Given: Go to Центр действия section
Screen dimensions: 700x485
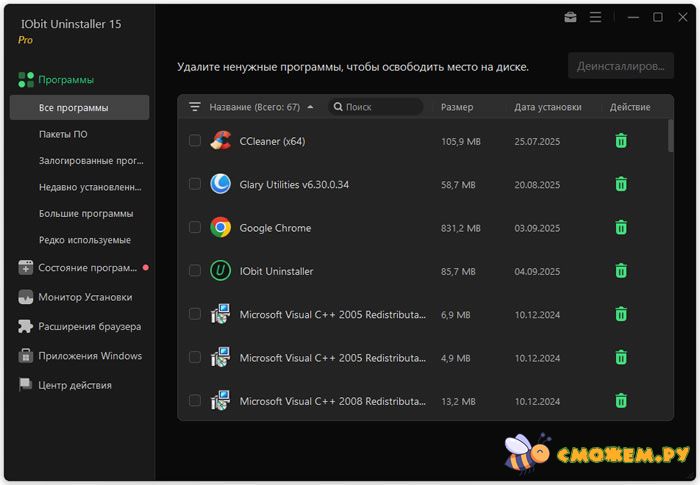Looking at the screenshot, I should [x=75, y=385].
